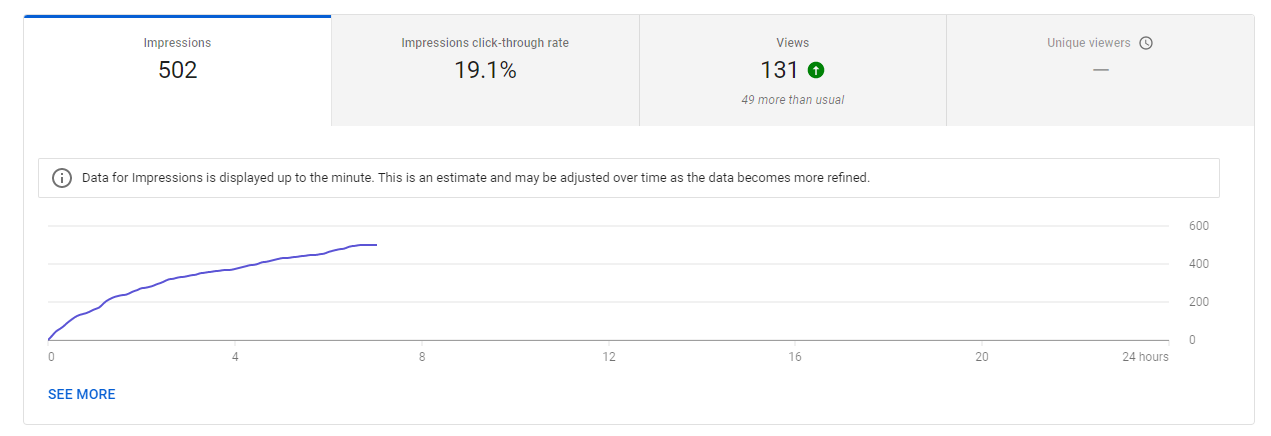Click the "49 more than usual" text

(x=792, y=100)
